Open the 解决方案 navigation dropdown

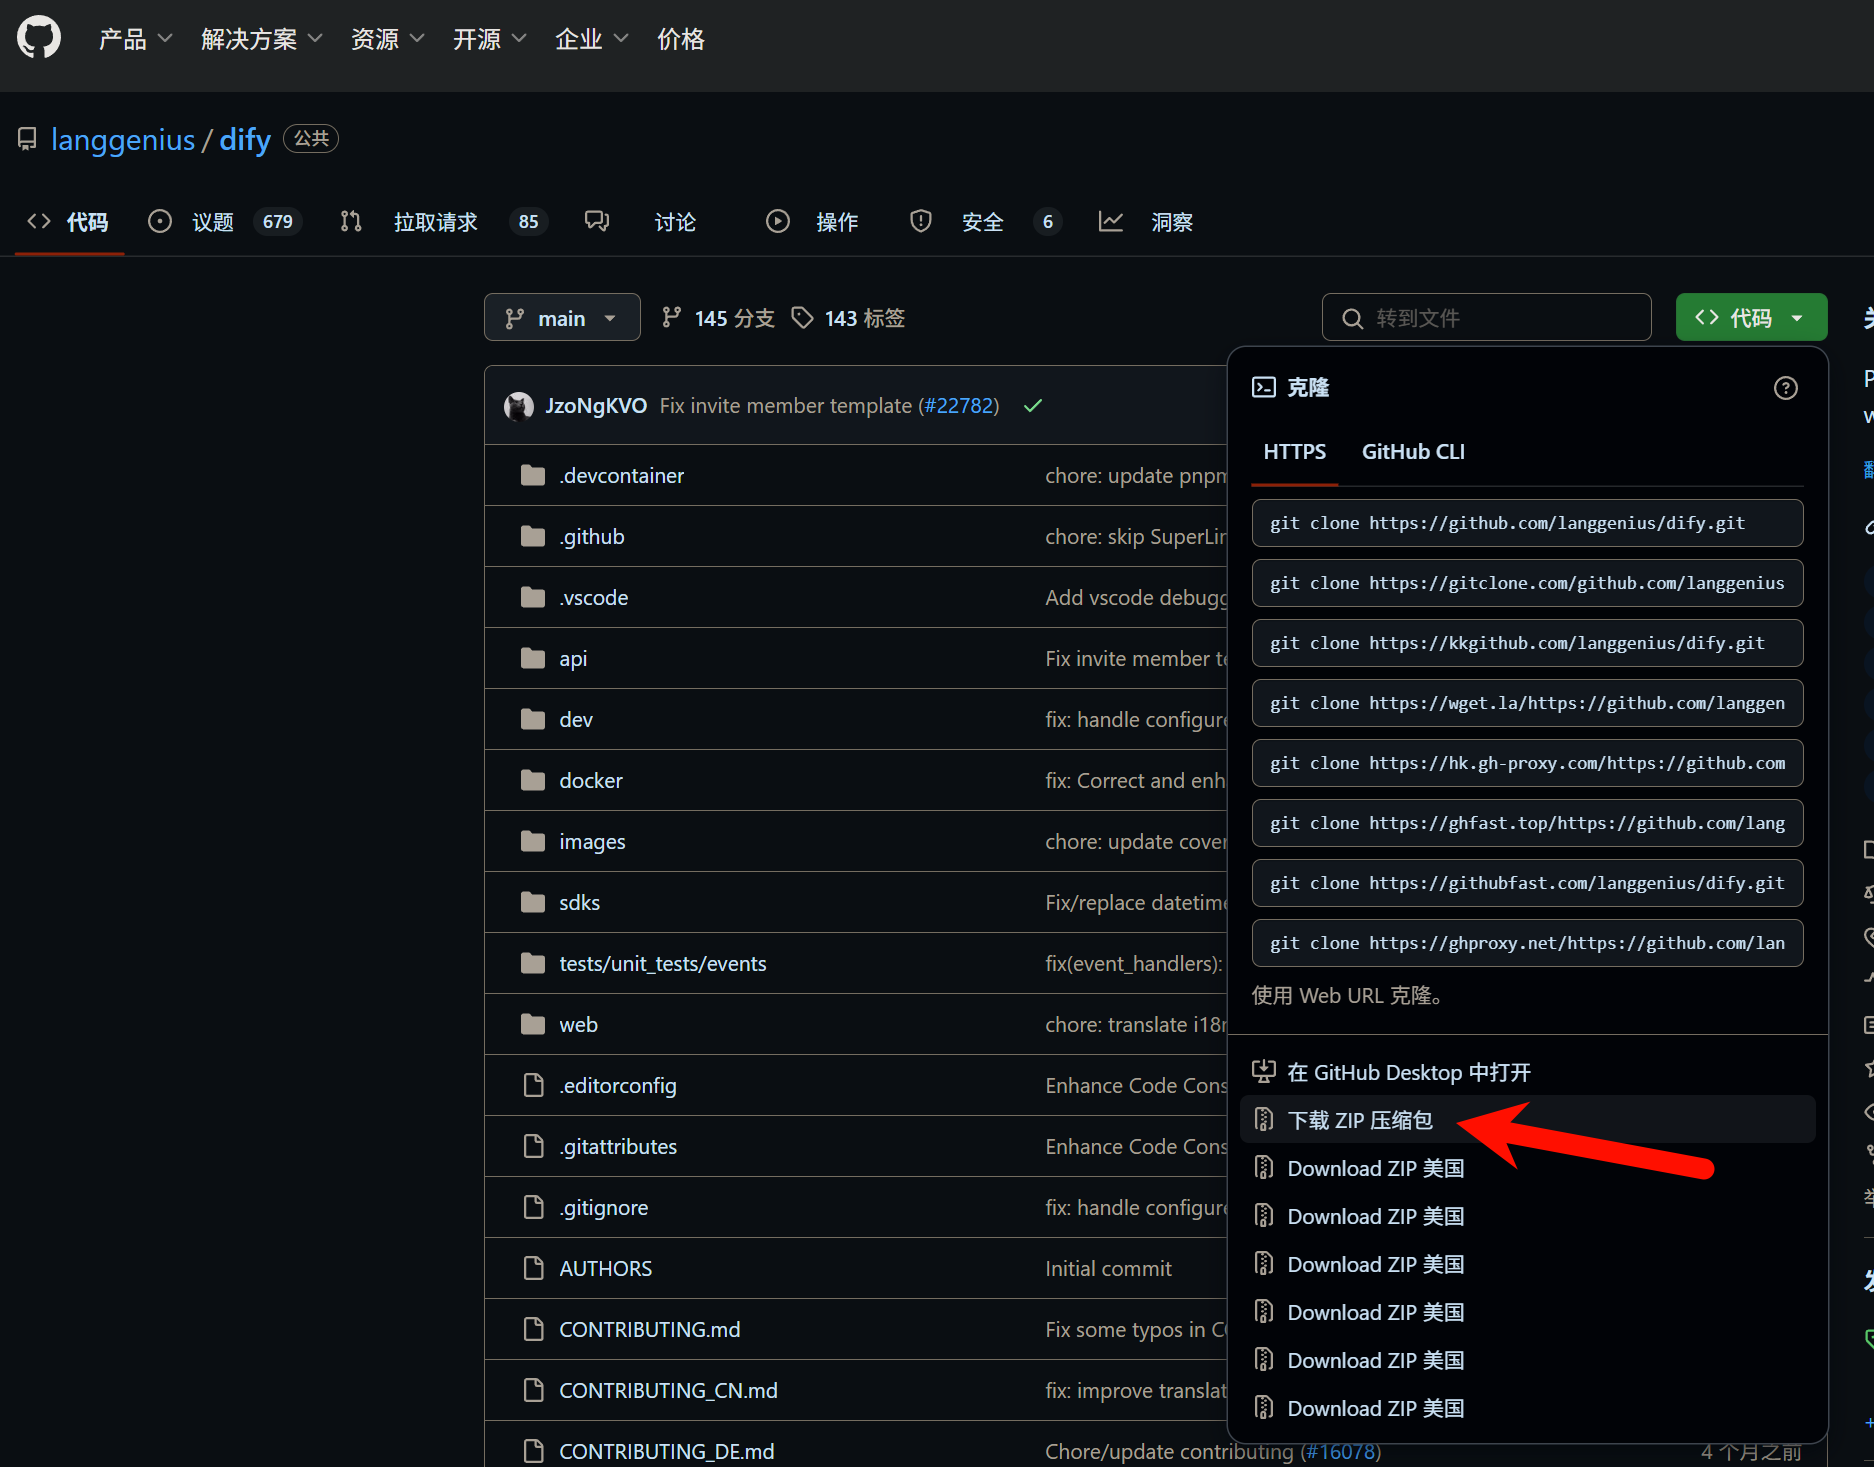(x=261, y=39)
